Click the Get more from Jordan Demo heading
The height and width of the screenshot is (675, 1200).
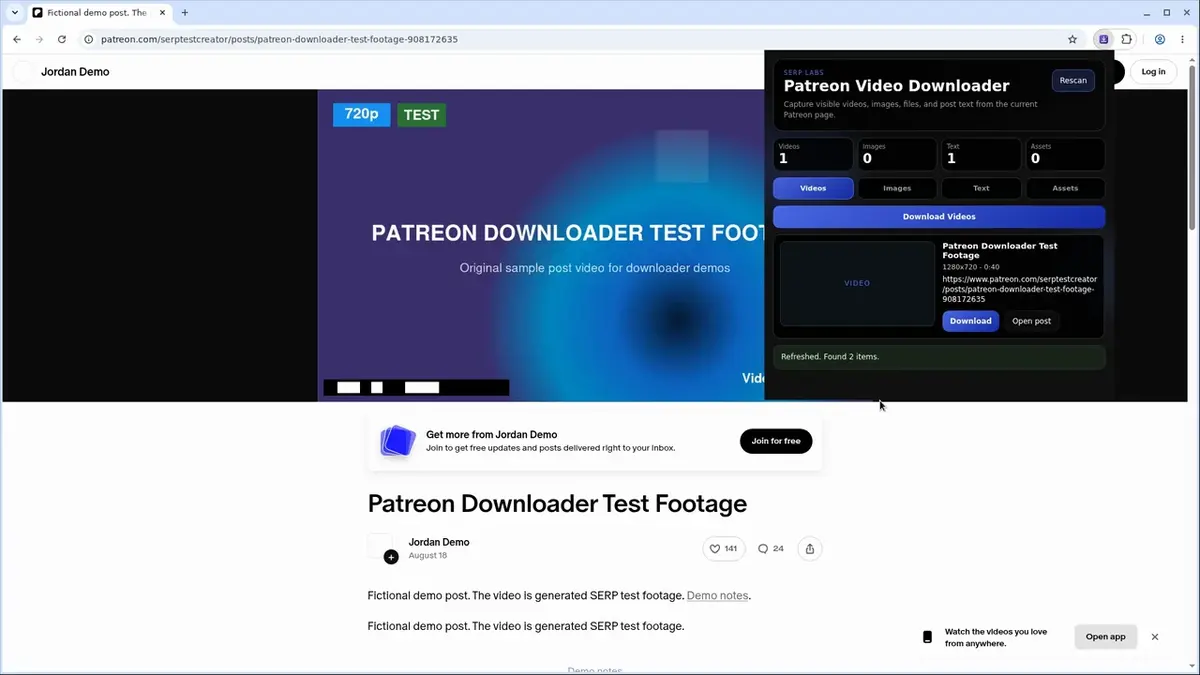(x=491, y=435)
